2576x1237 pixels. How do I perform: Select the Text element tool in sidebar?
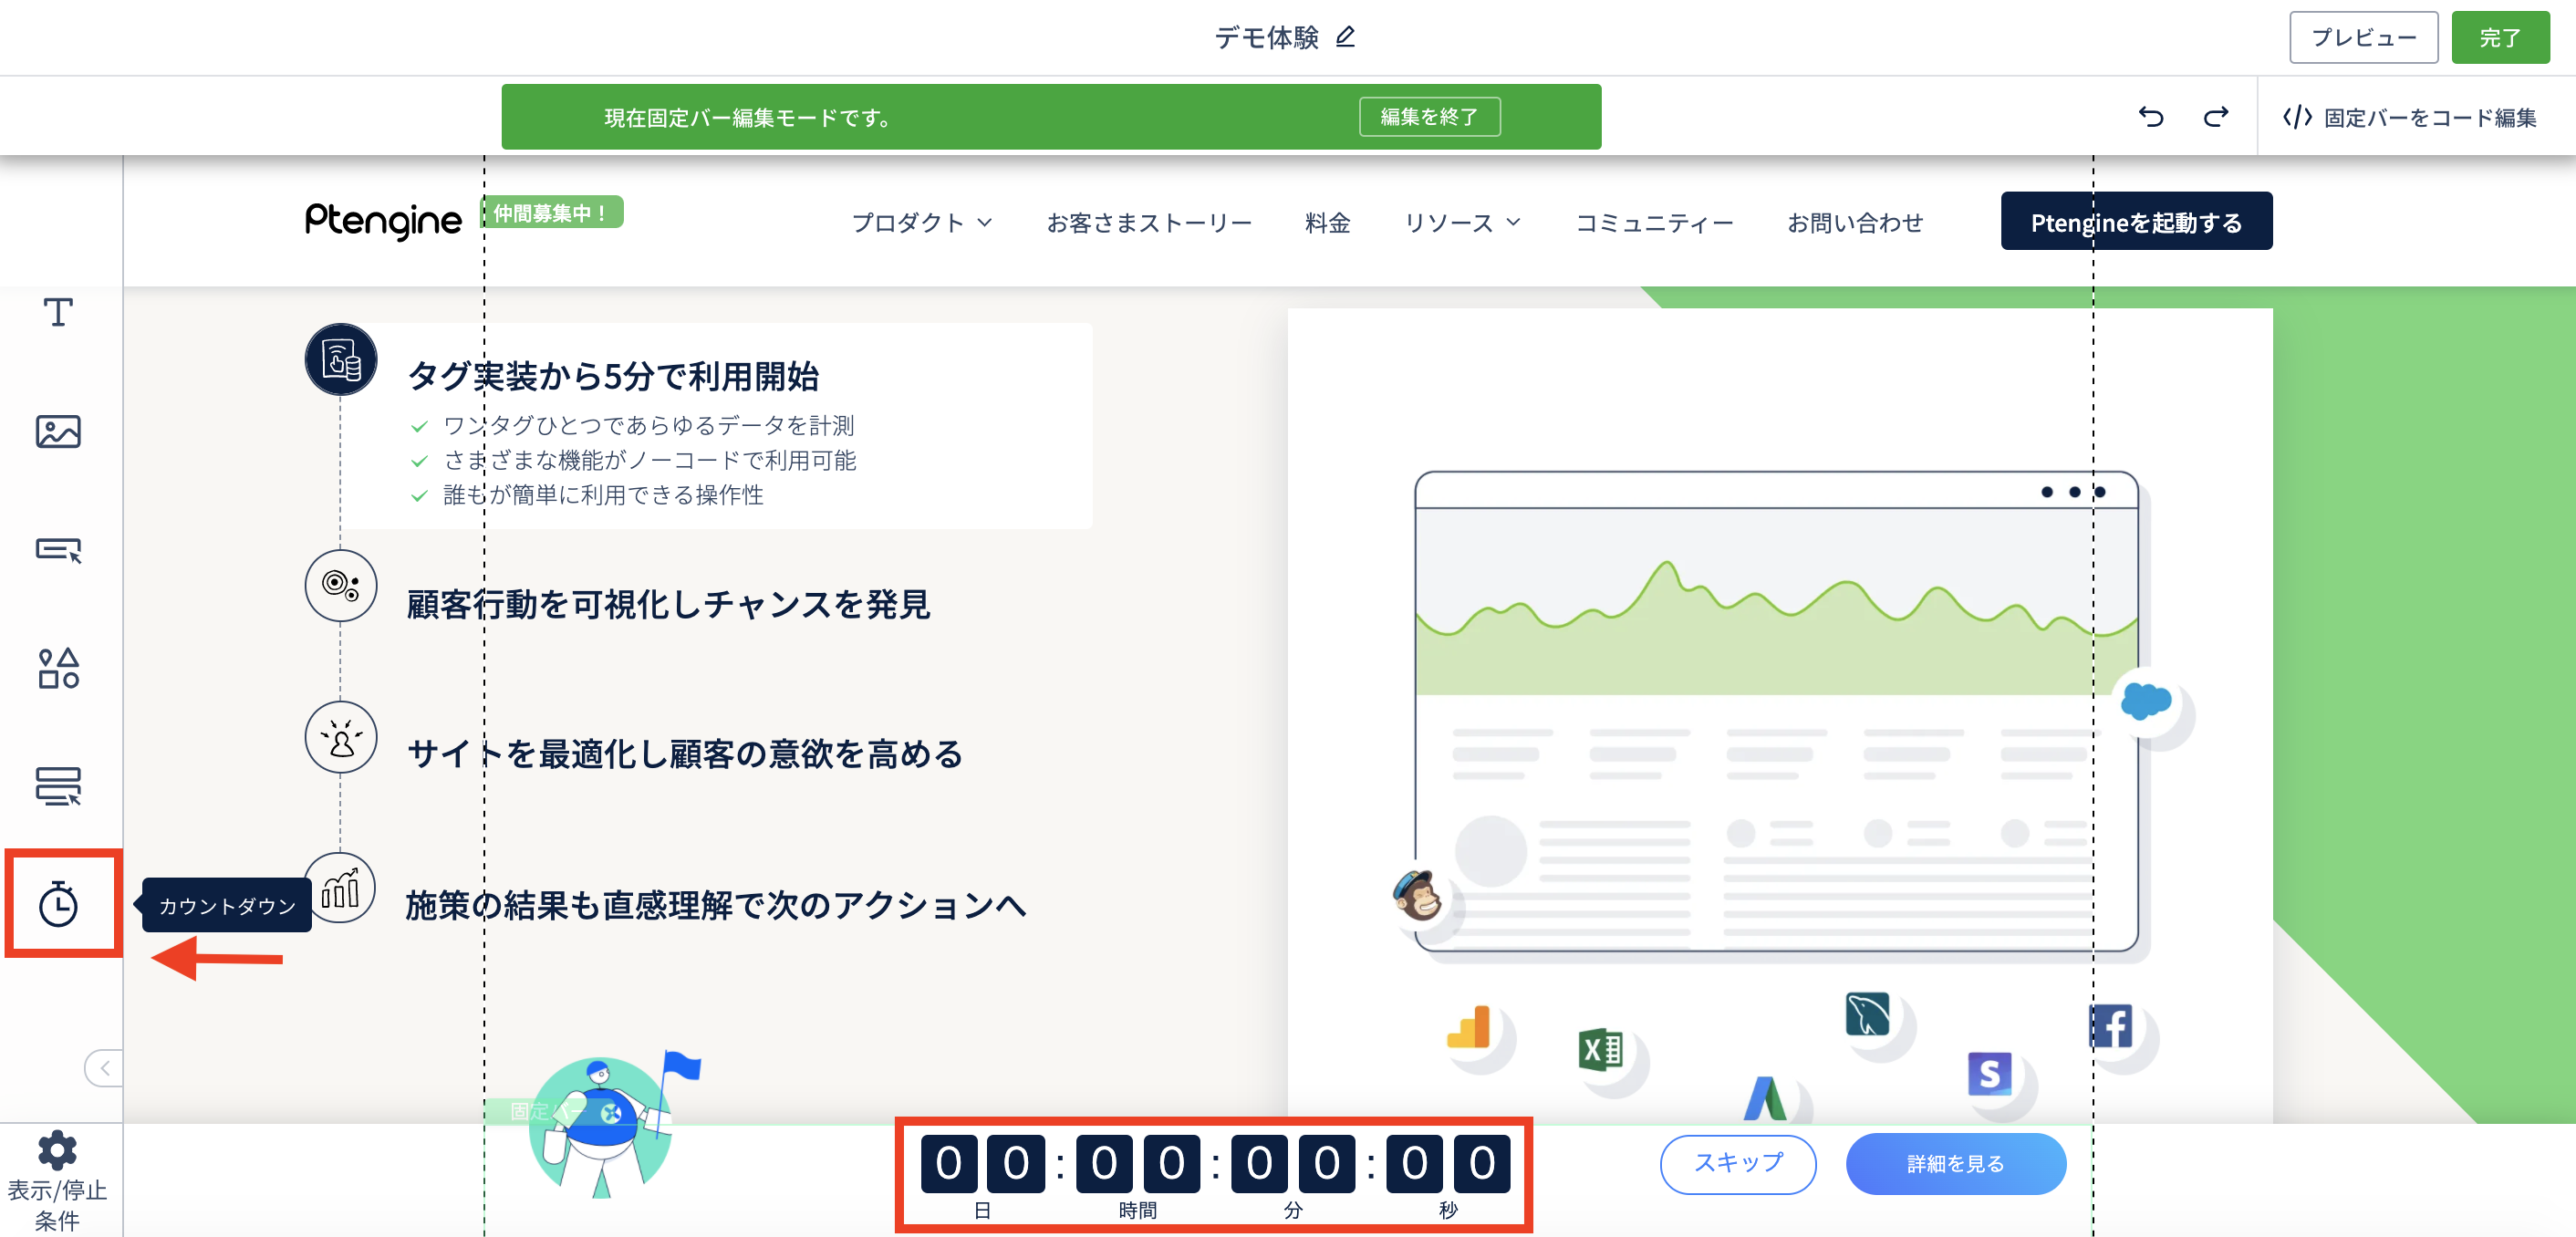coord(58,313)
